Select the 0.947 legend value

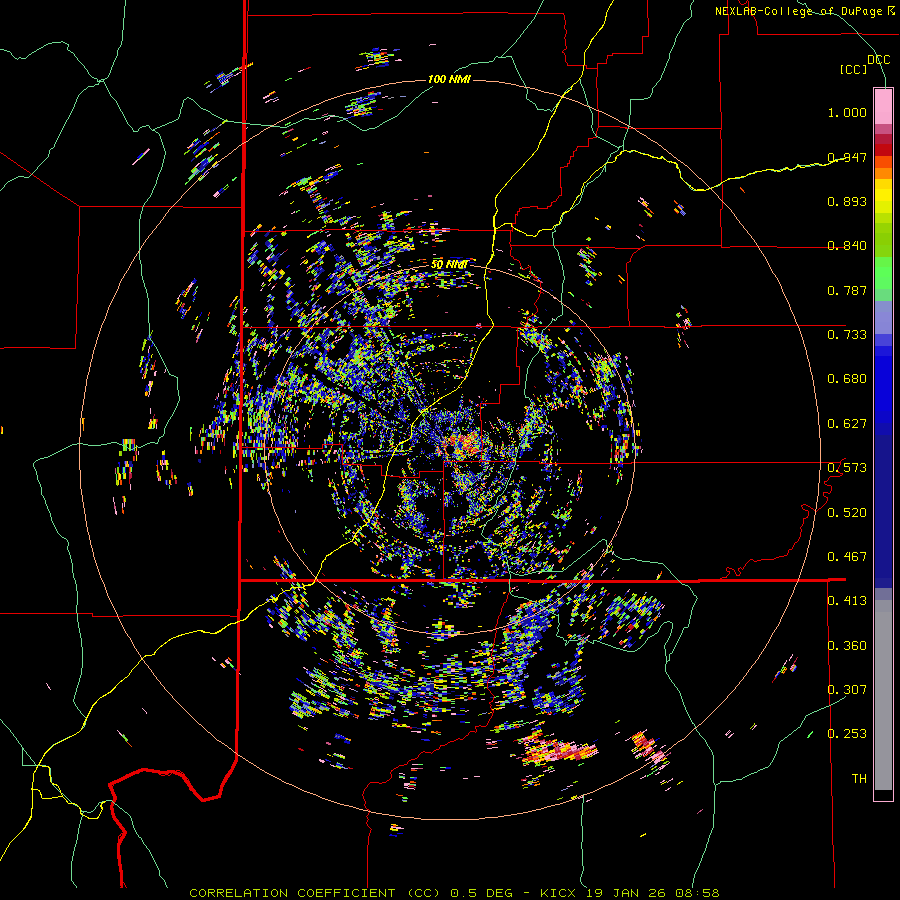point(847,157)
